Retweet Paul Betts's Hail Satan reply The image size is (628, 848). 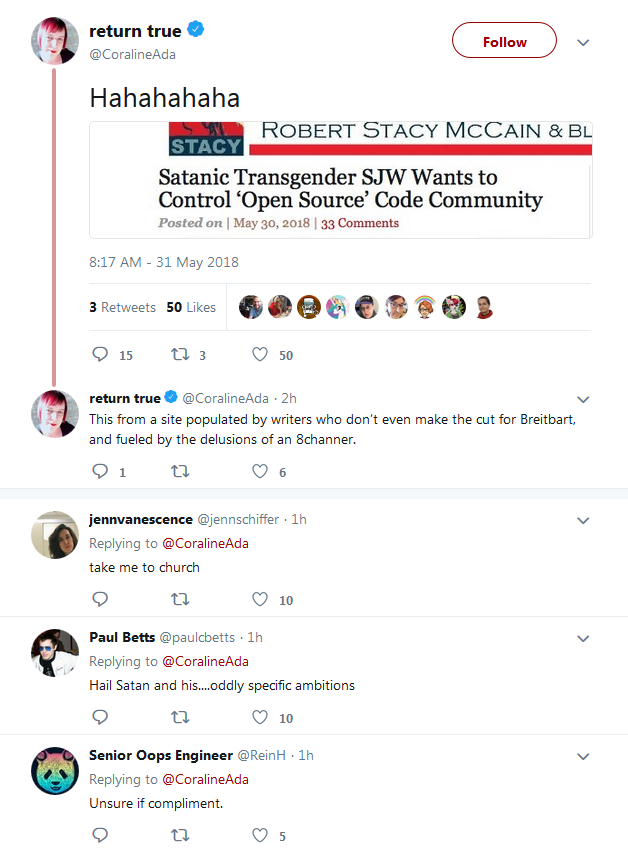click(x=180, y=717)
